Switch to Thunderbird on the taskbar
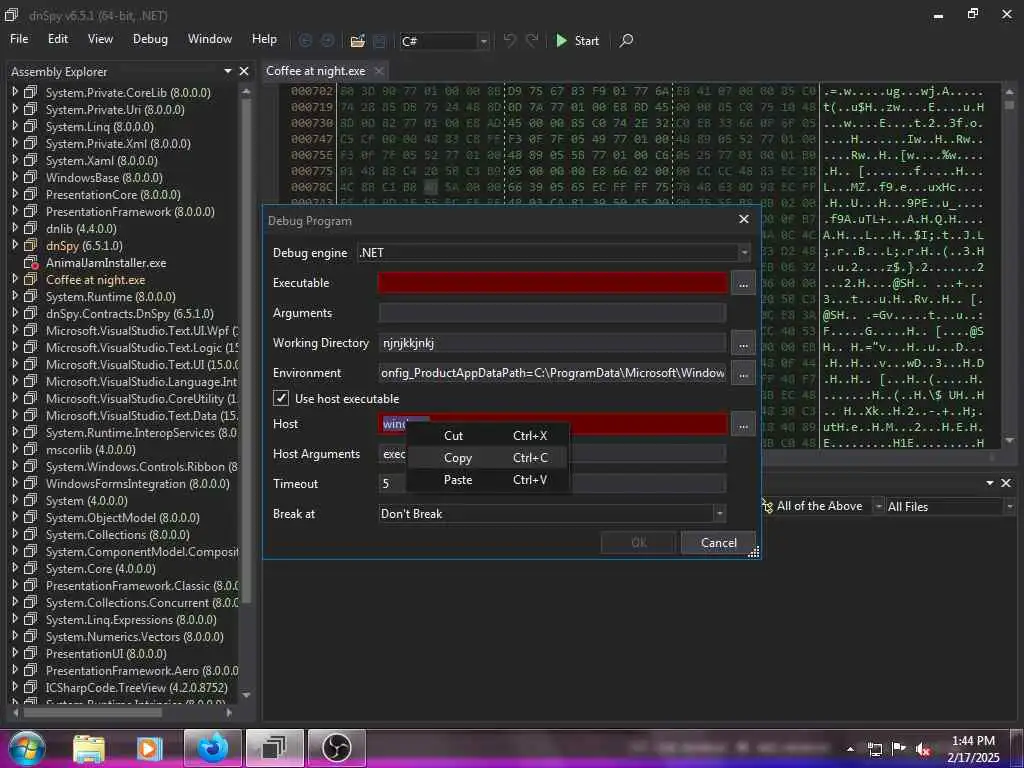 tap(213, 748)
